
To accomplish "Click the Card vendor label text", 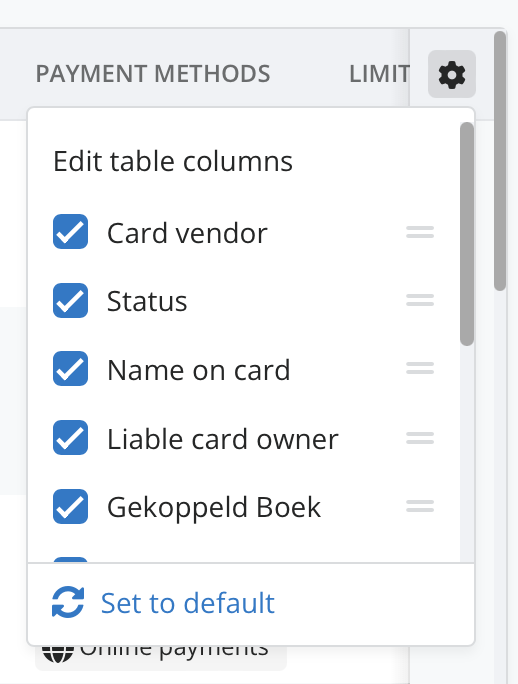I will [x=187, y=233].
